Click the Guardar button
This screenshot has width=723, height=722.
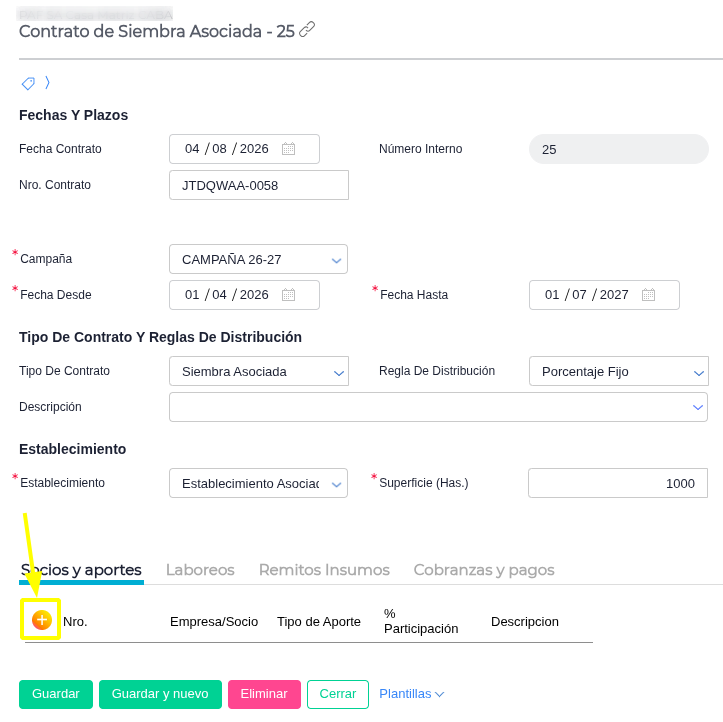56,694
